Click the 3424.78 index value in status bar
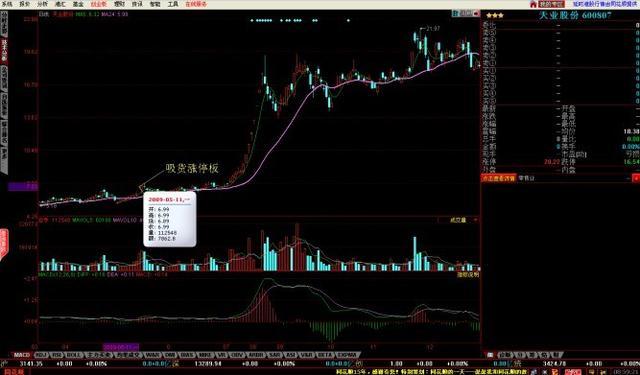The height and width of the screenshot is (375, 640). pos(555,363)
